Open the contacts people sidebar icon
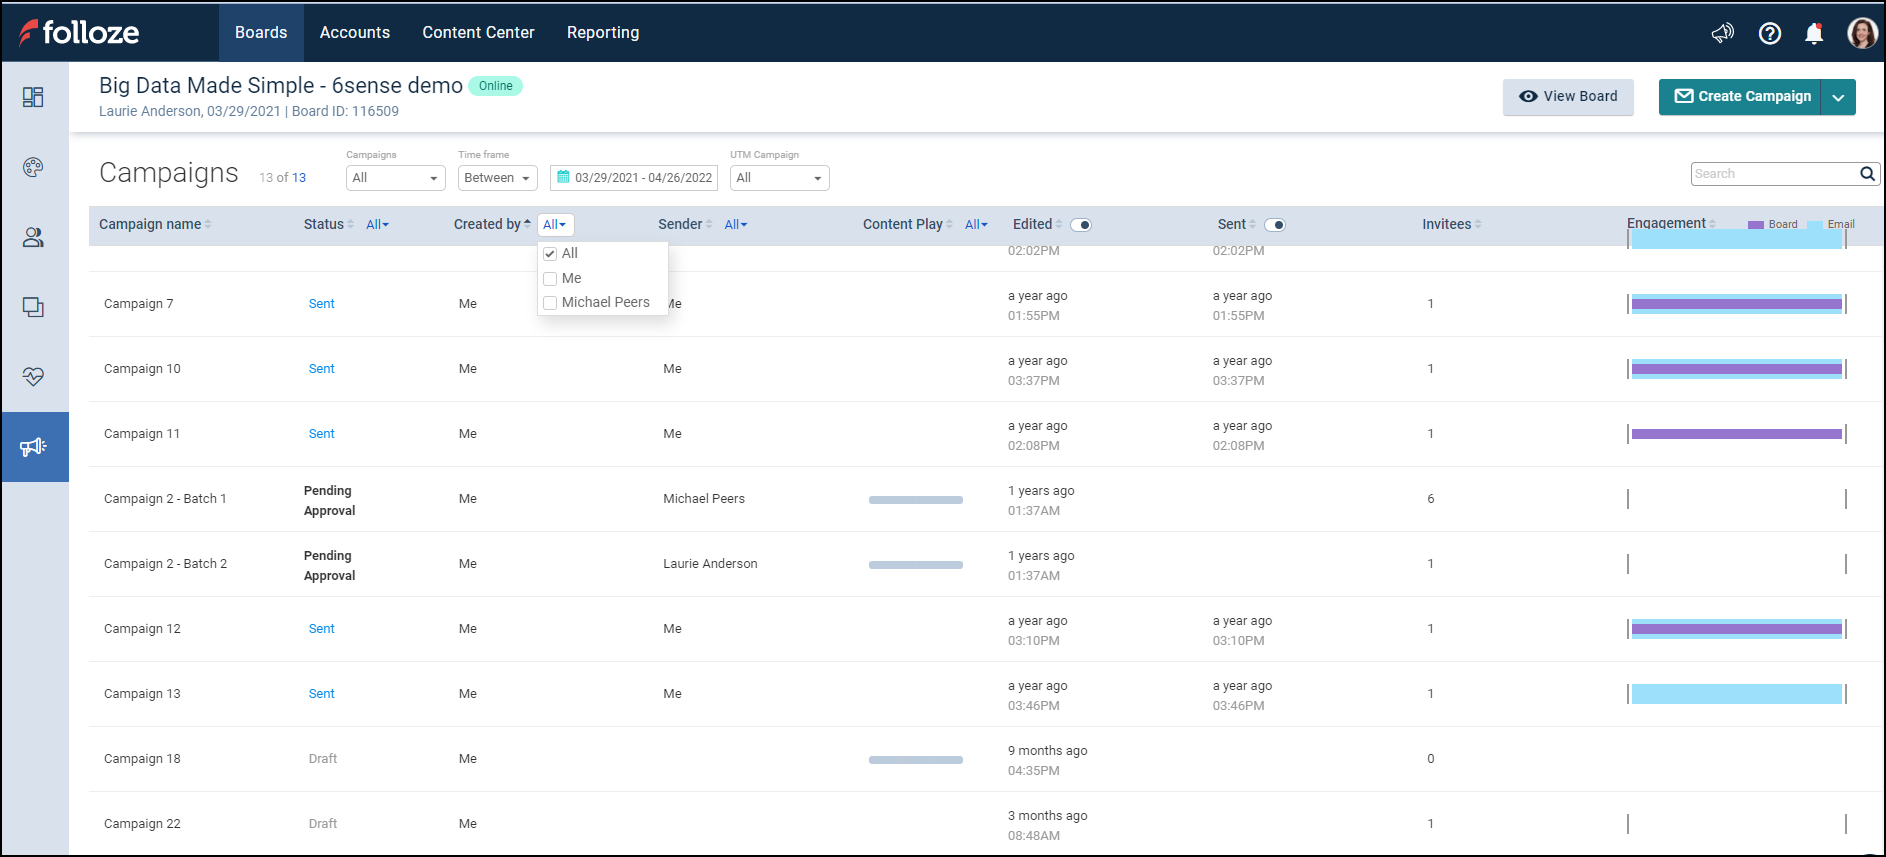The width and height of the screenshot is (1886, 857). [33, 237]
